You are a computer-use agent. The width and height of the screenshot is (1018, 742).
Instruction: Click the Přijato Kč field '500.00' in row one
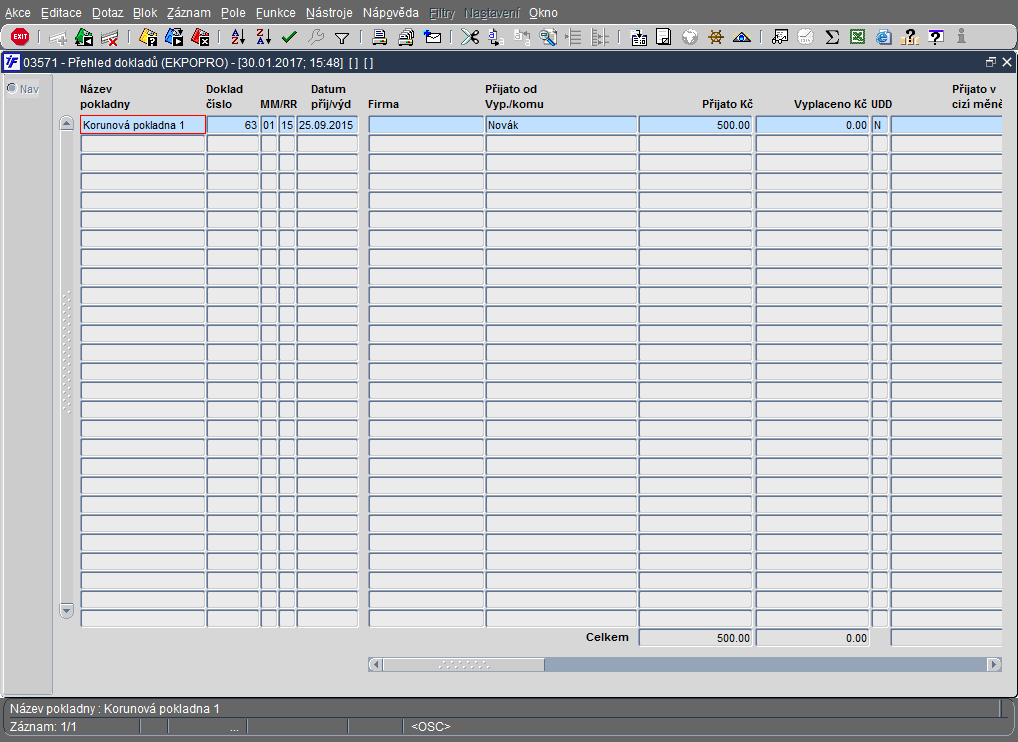click(695, 125)
